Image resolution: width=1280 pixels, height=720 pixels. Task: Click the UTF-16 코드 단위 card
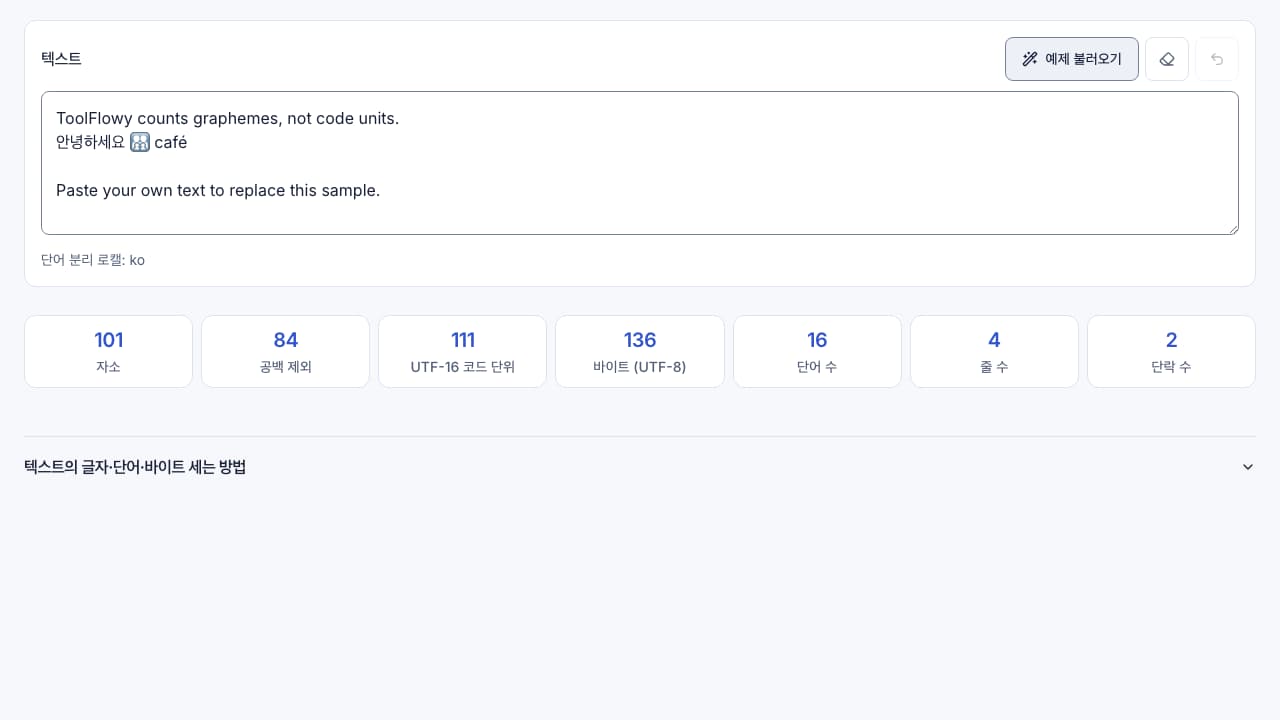click(x=463, y=351)
